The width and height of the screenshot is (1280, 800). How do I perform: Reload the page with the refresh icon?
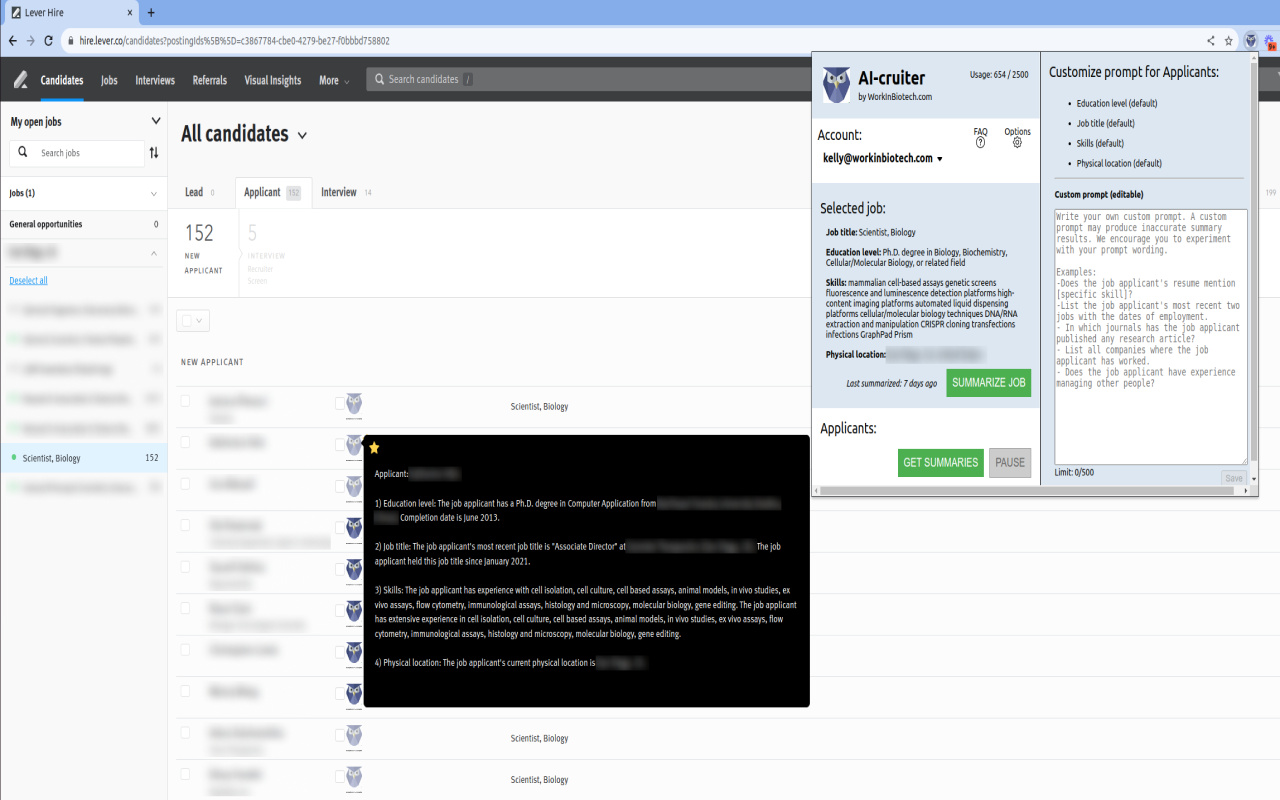point(48,41)
